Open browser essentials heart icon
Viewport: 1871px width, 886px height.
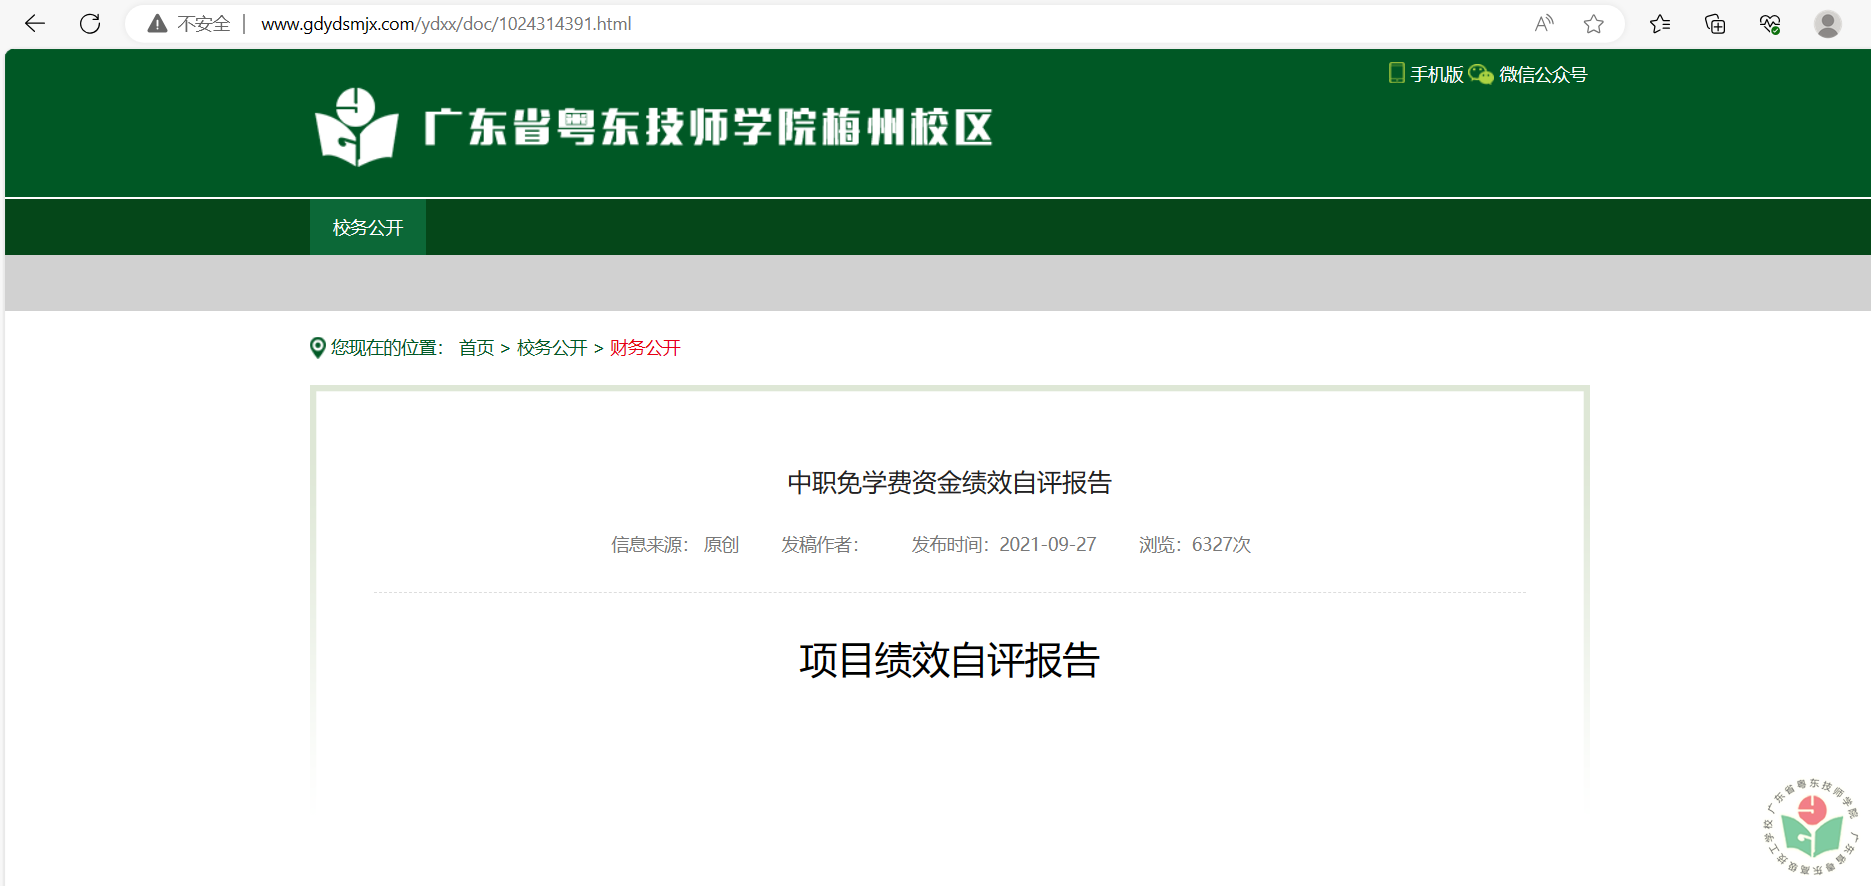[x=1770, y=24]
